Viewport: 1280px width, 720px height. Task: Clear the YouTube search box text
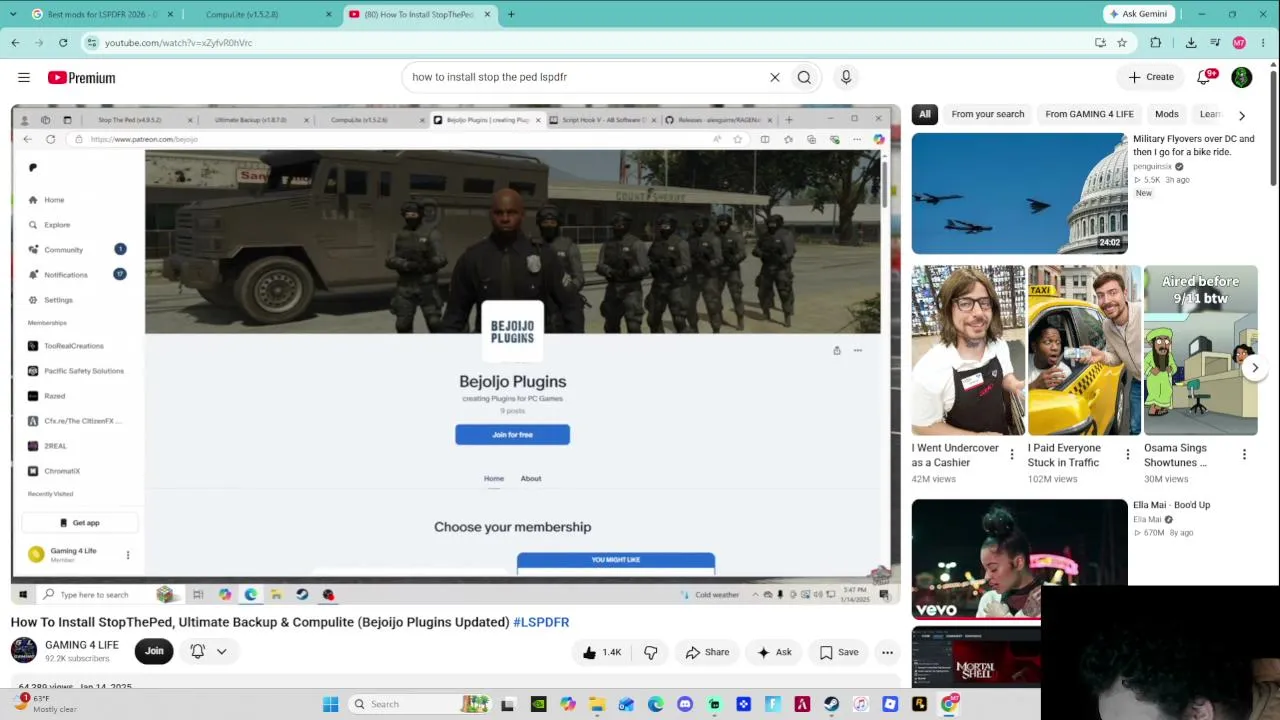[x=774, y=77]
